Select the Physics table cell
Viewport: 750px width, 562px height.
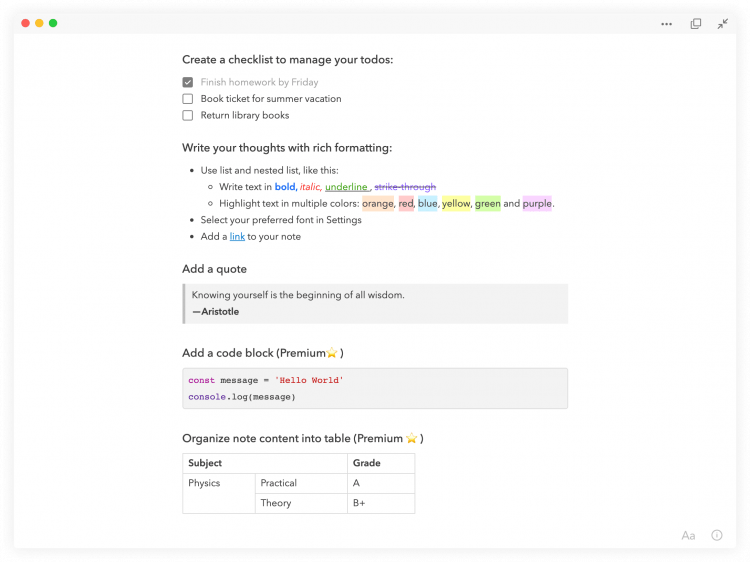tap(219, 493)
